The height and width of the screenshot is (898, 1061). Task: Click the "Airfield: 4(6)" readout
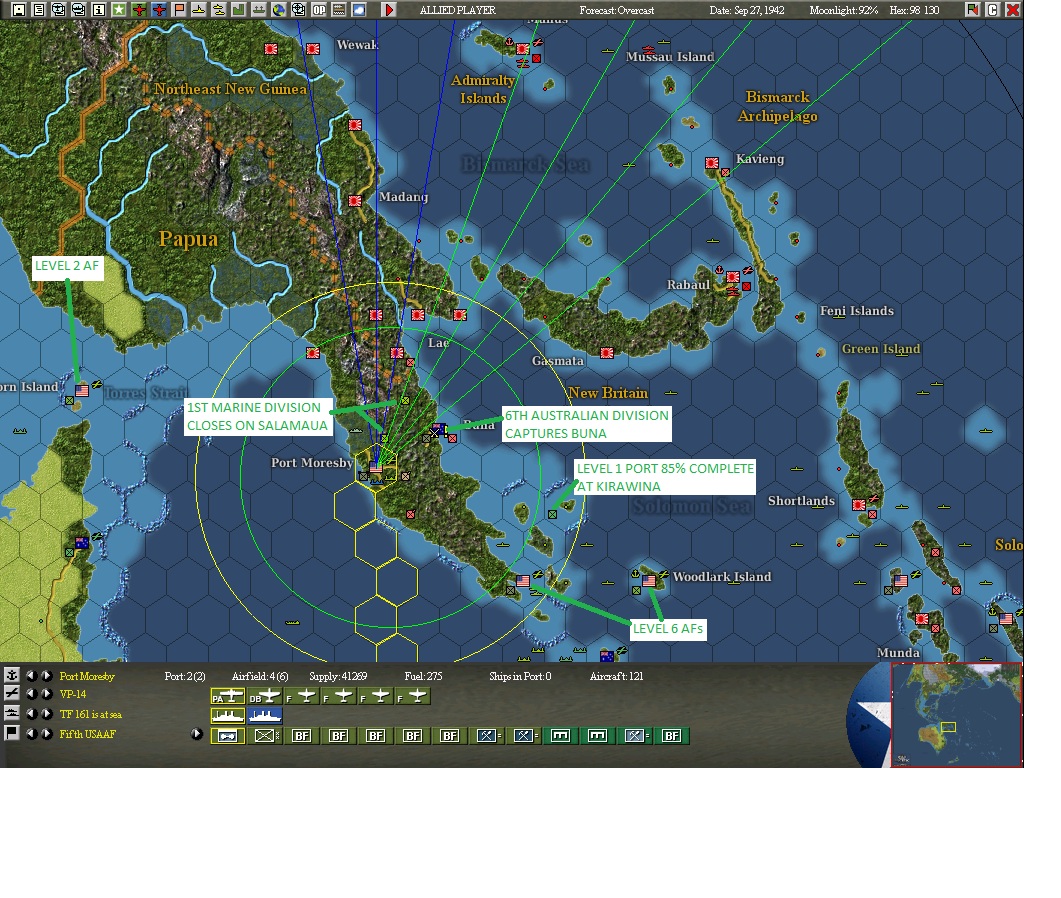point(260,676)
